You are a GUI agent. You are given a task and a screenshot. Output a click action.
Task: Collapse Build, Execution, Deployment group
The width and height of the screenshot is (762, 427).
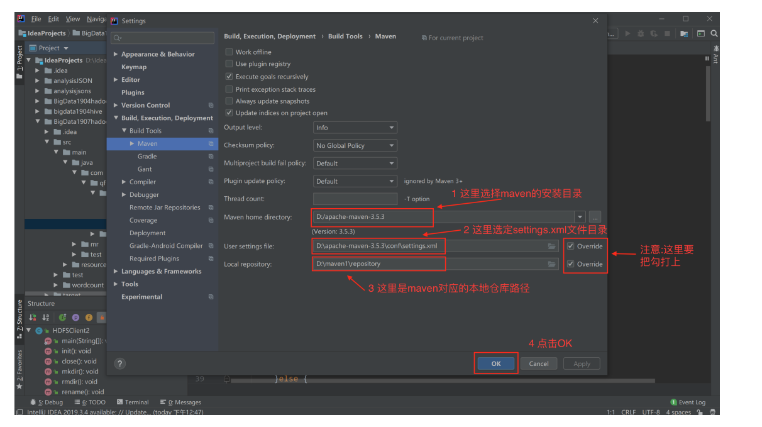[x=116, y=118]
